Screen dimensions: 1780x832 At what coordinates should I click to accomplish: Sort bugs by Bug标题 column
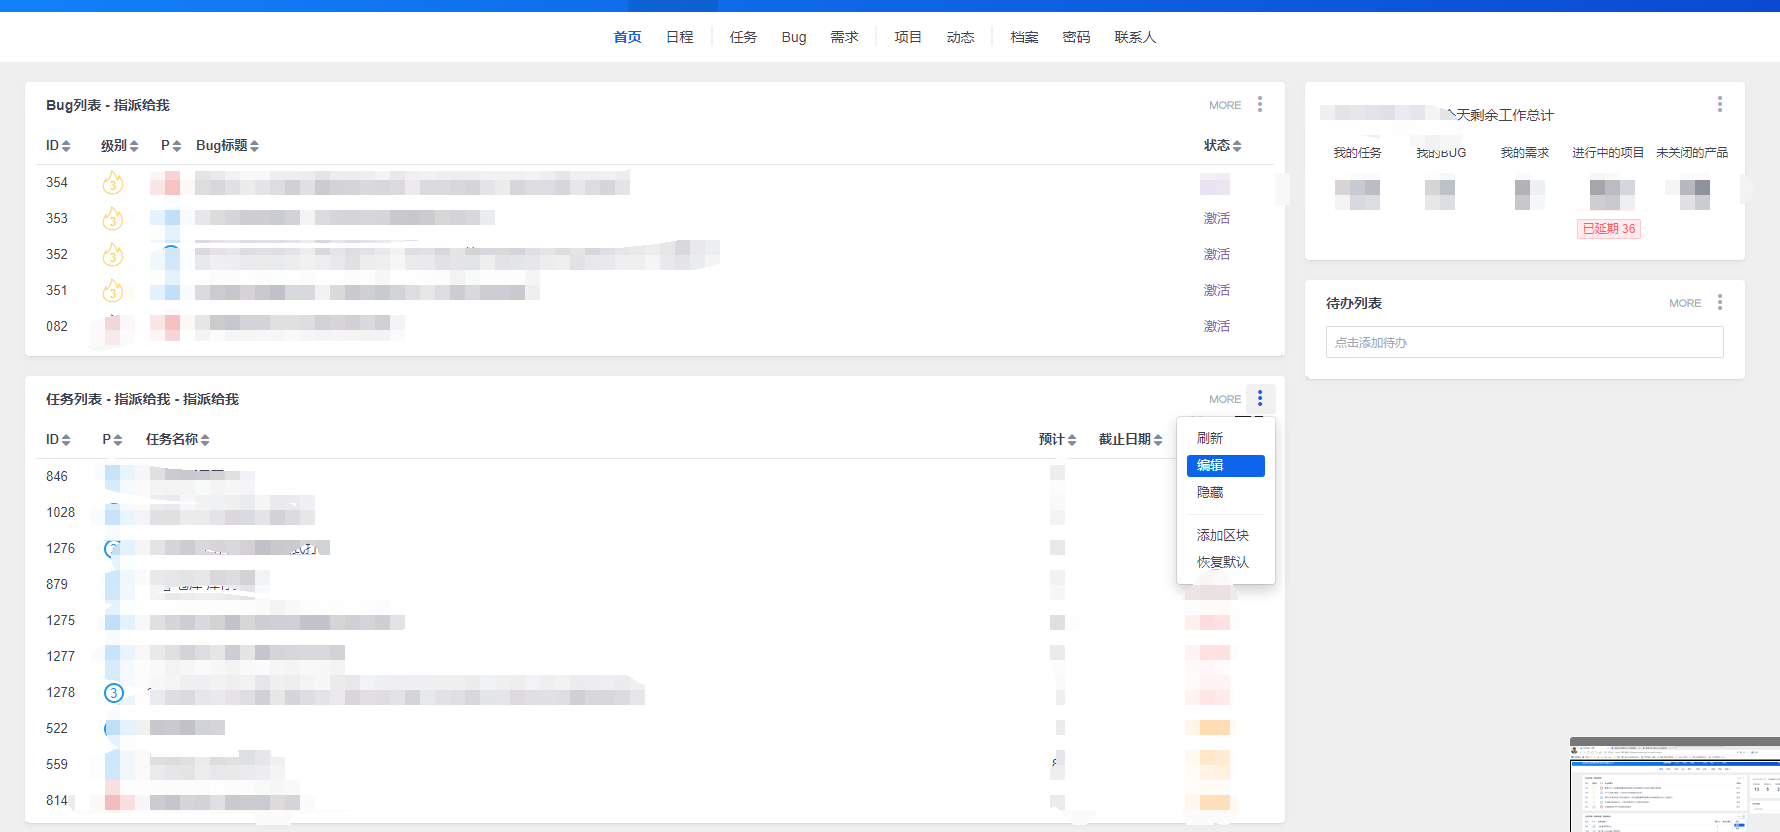pos(227,146)
